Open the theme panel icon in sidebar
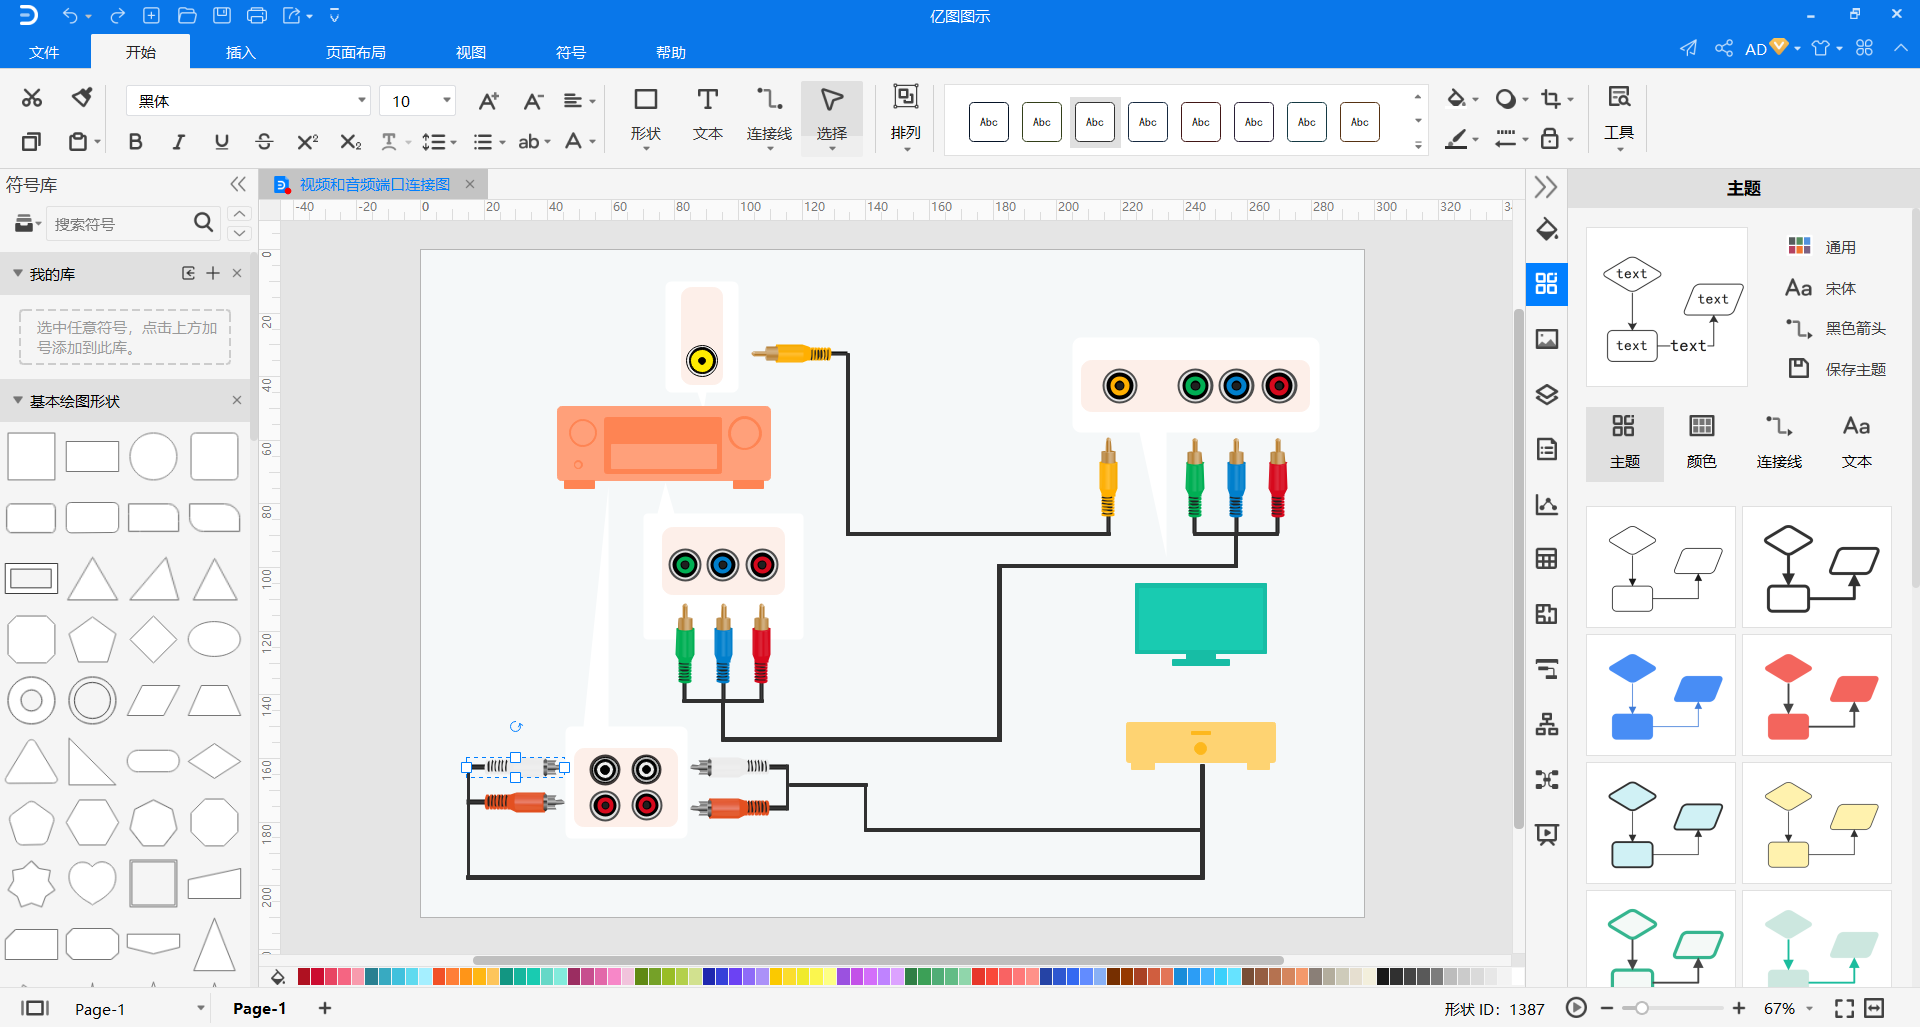Screen dimensions: 1920x1027 pos(1546,283)
